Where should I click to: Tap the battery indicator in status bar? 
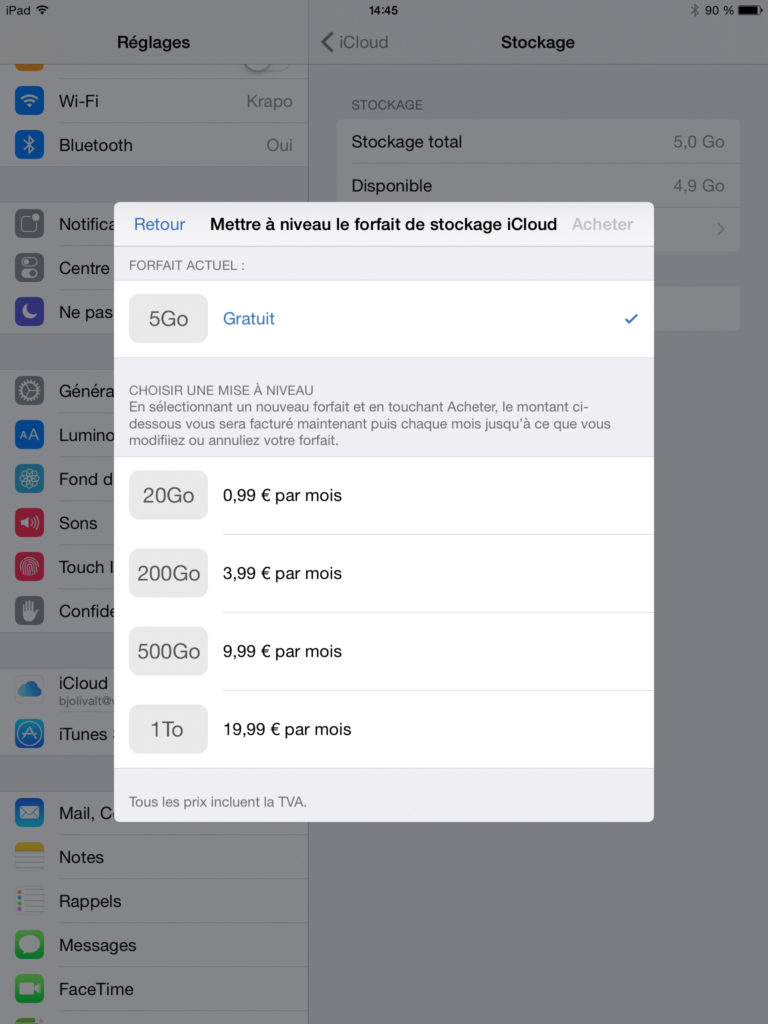pyautogui.click(x=750, y=10)
